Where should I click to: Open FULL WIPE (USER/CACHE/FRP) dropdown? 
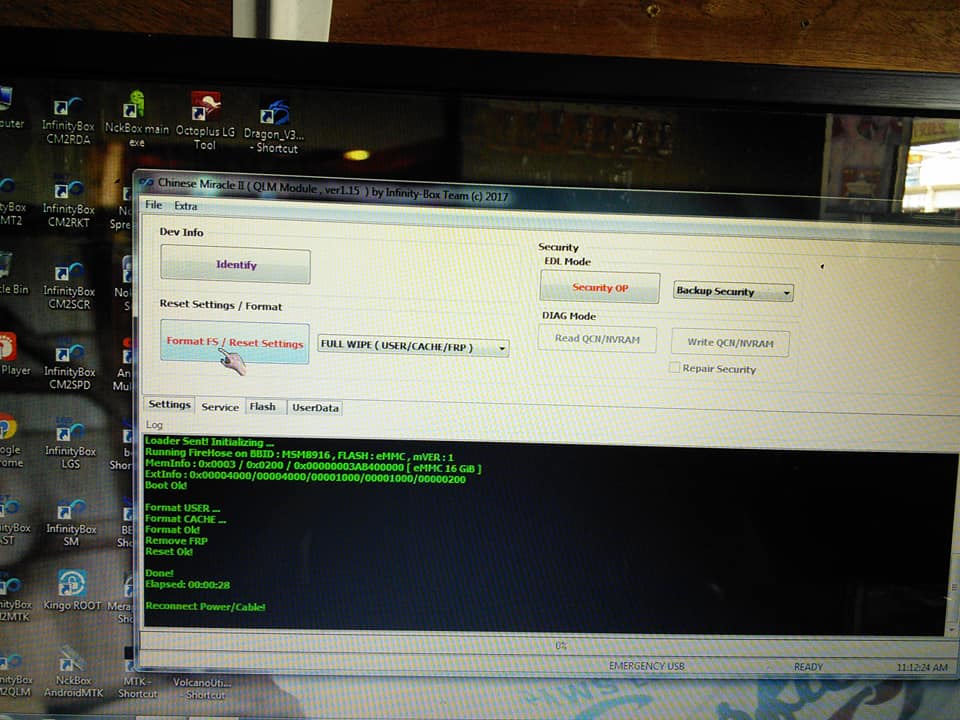point(413,347)
